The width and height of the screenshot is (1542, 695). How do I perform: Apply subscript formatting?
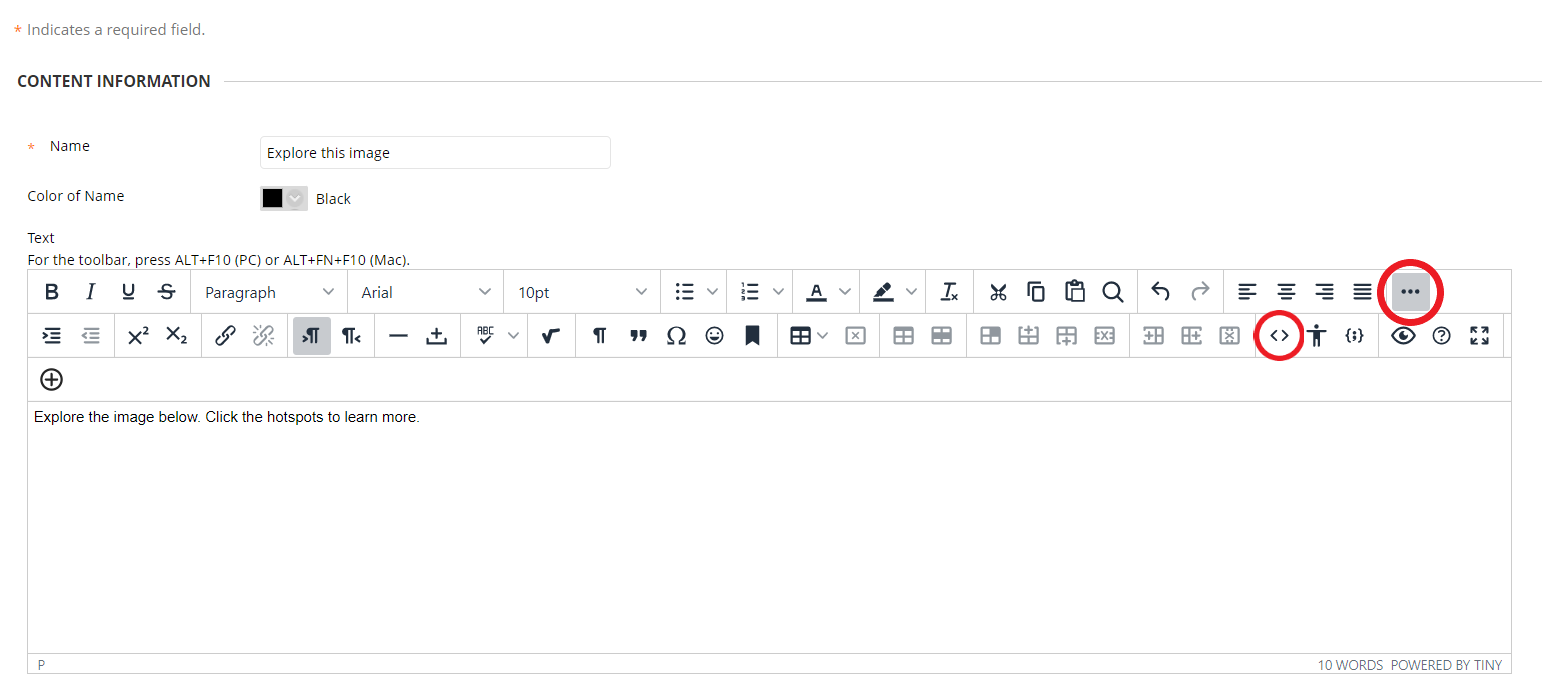[176, 336]
